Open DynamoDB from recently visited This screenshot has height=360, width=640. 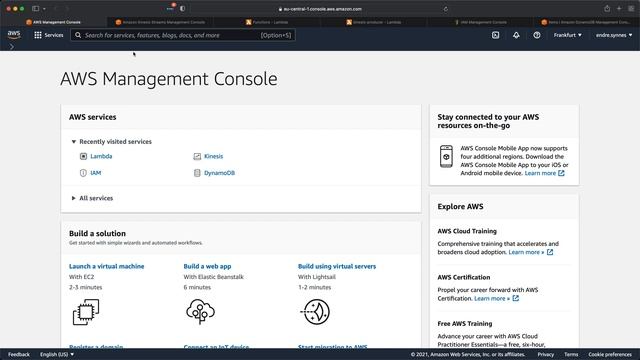pos(220,173)
